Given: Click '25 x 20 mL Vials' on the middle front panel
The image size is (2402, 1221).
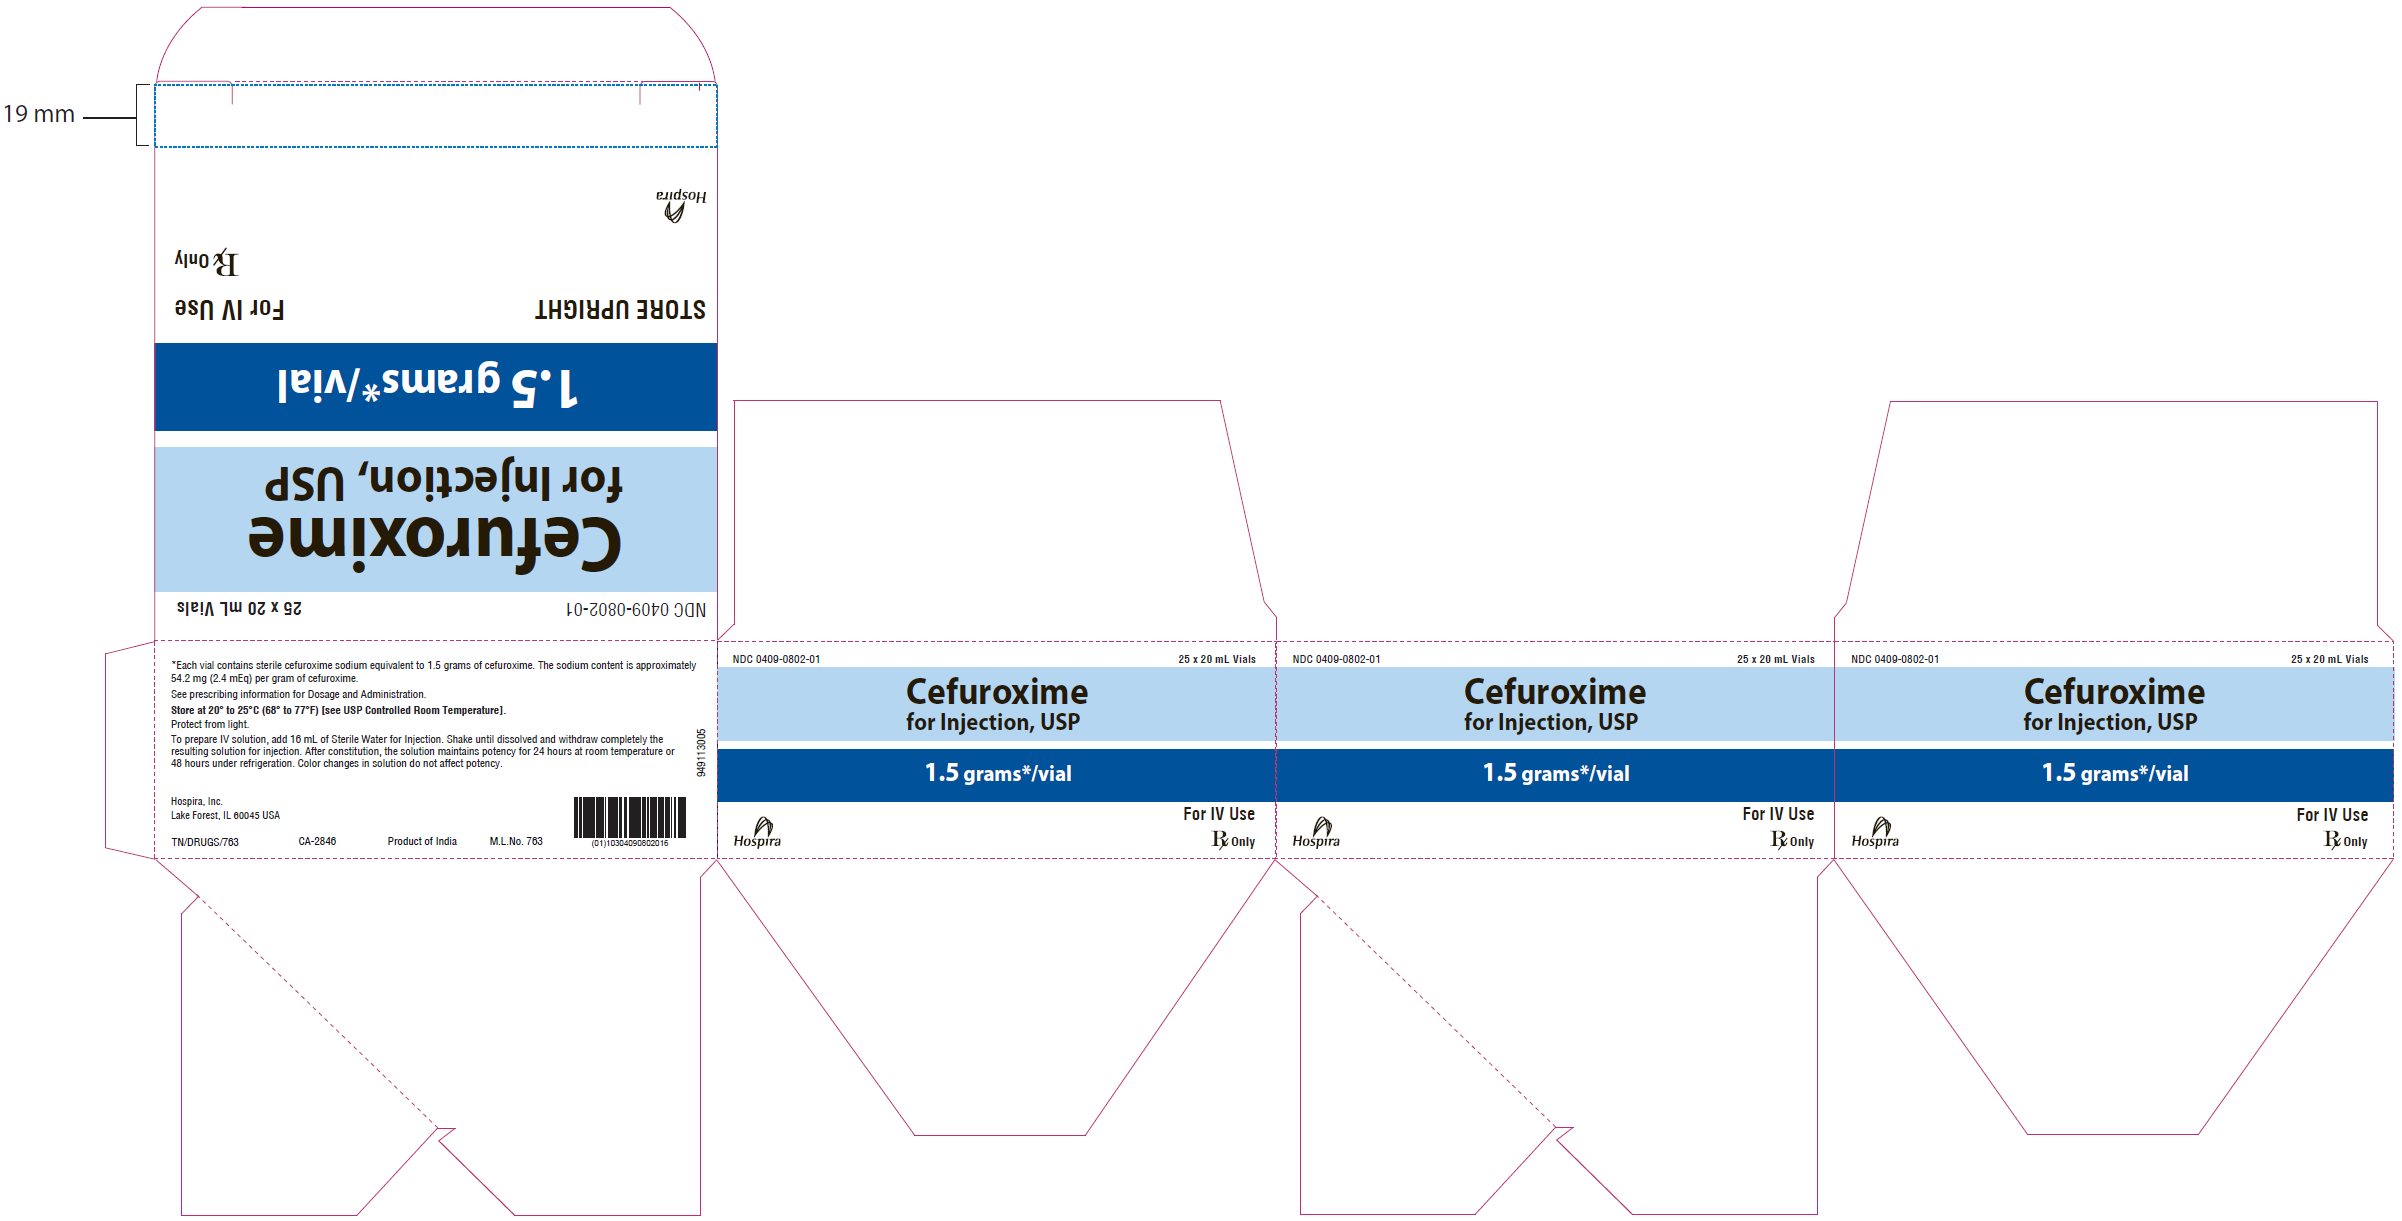Looking at the screenshot, I should pyautogui.click(x=1776, y=659).
